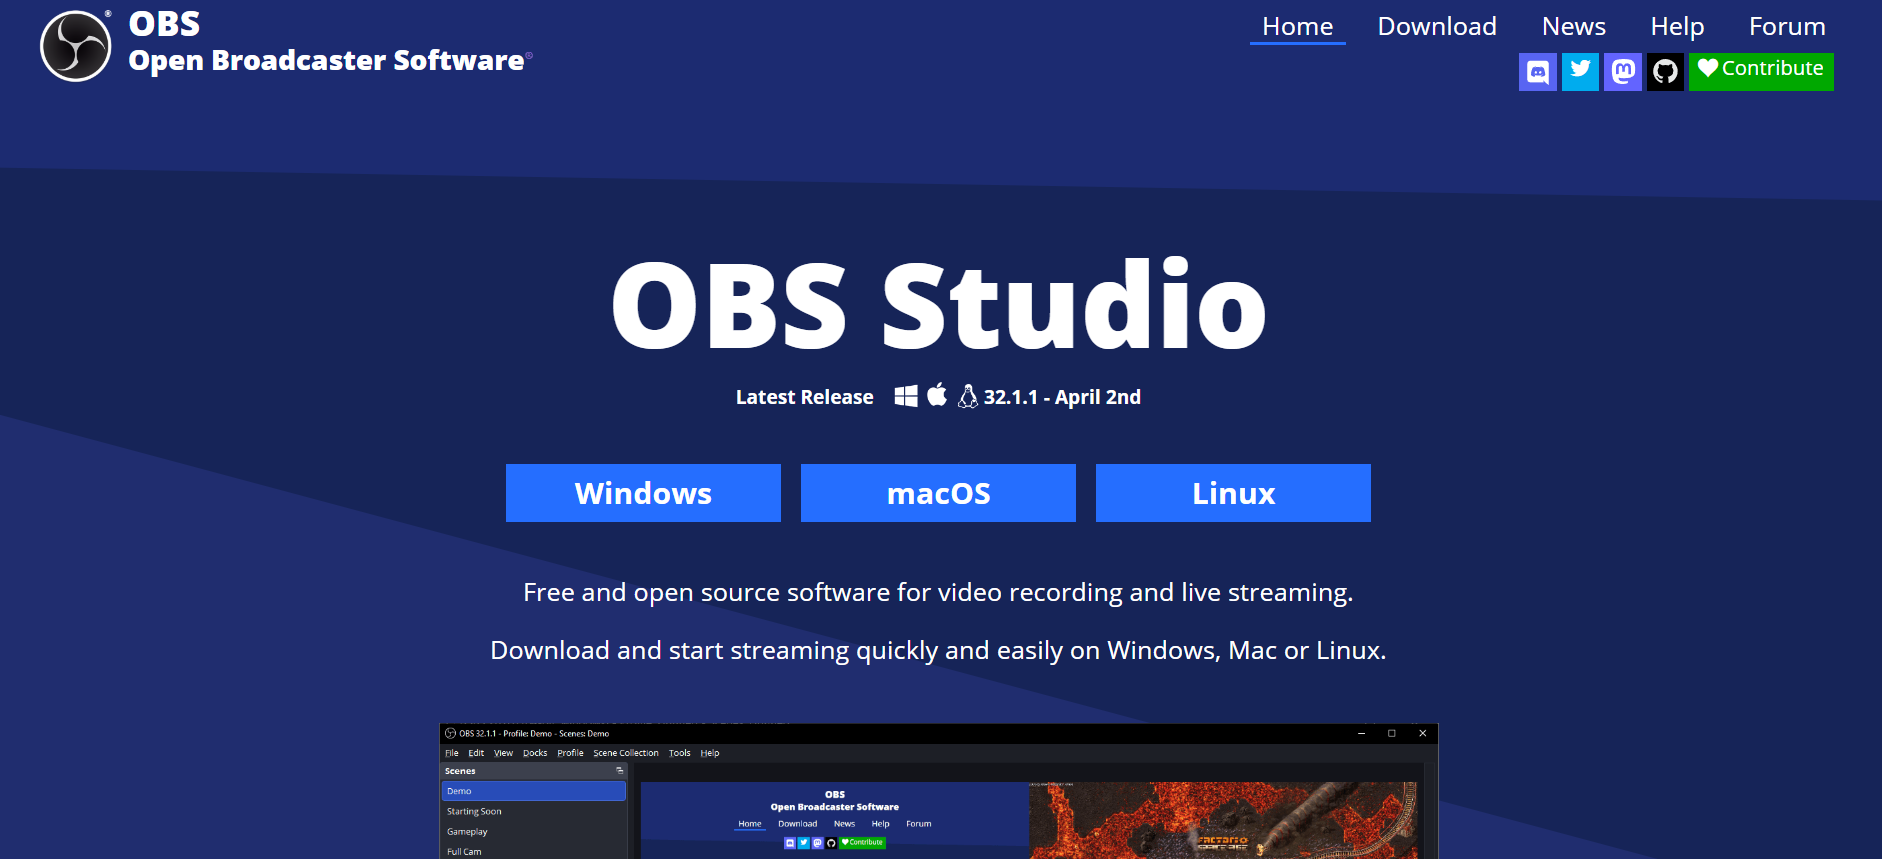Click the OBS circular logo

(75, 46)
